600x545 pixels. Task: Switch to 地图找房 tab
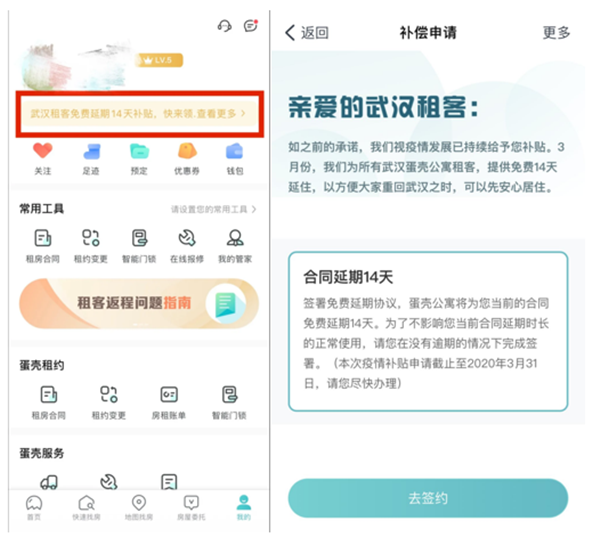139,508
